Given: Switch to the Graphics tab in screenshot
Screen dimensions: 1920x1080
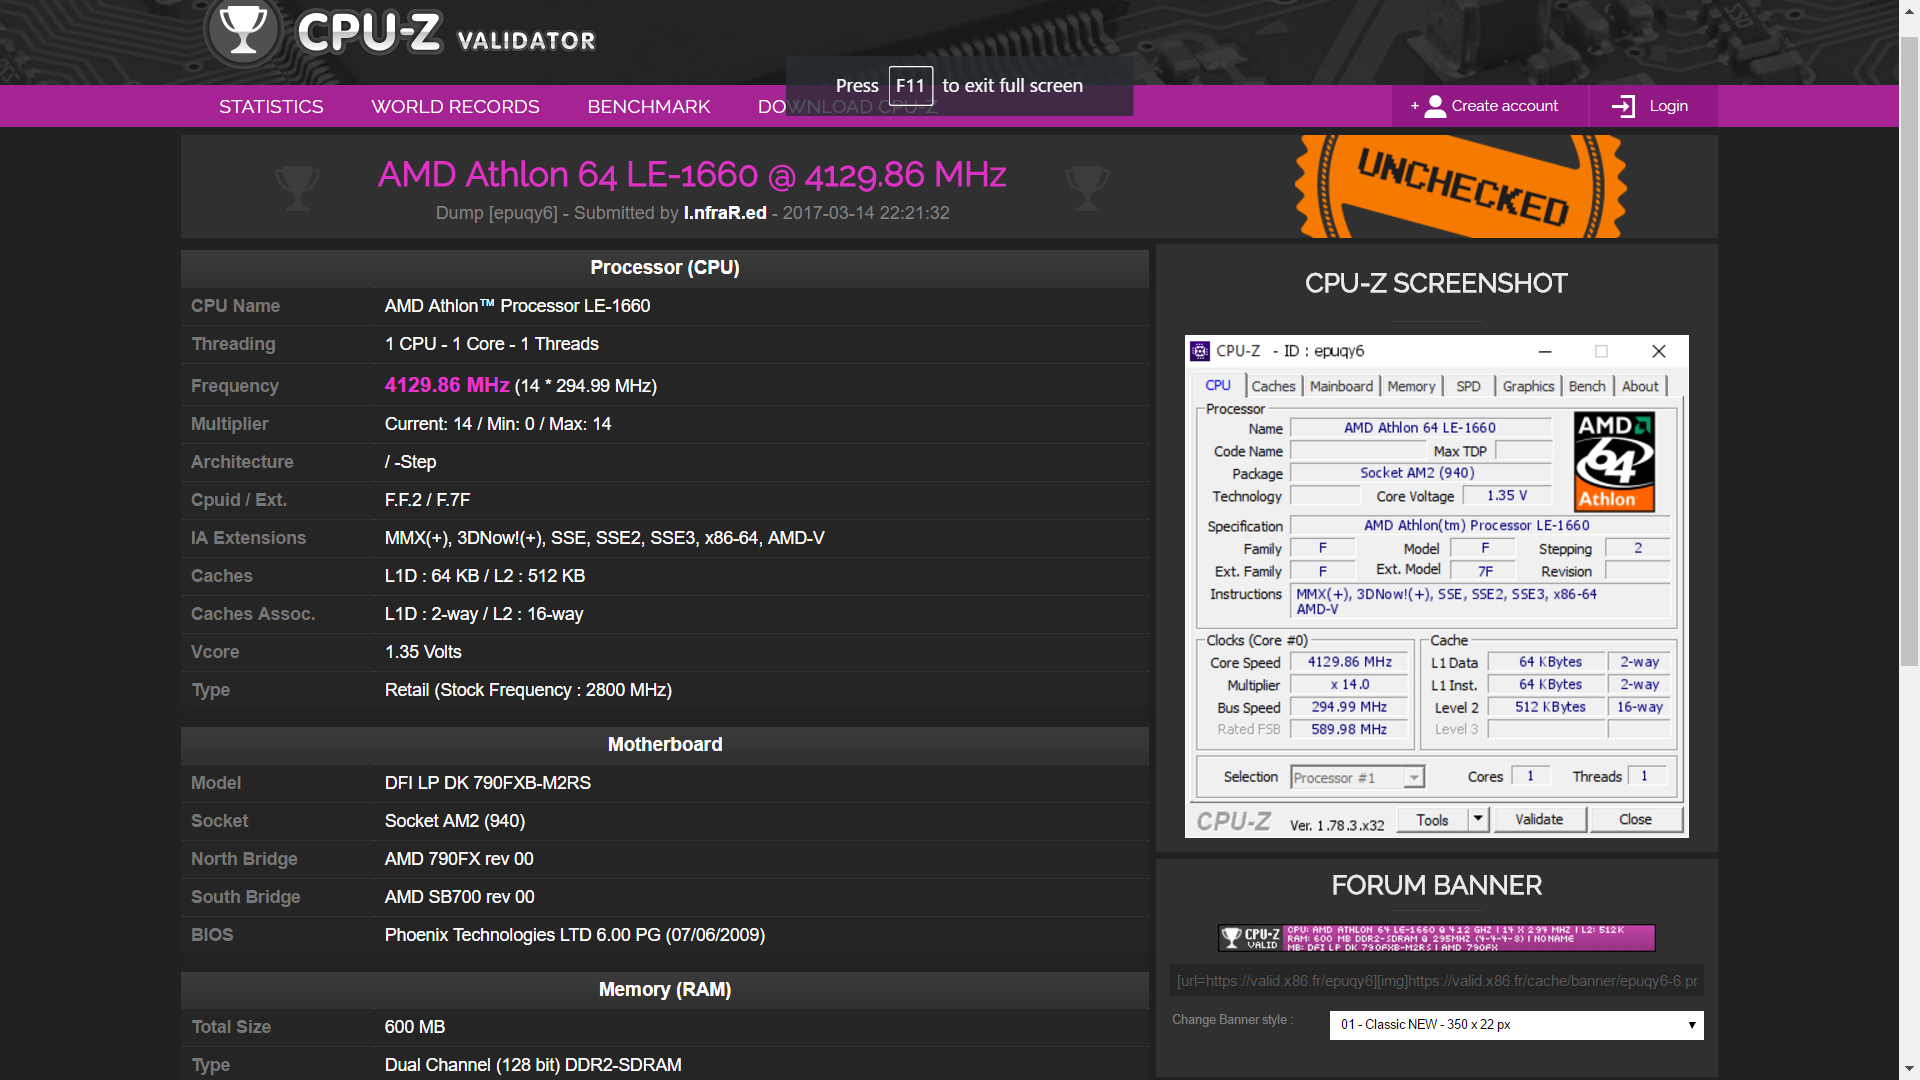Looking at the screenshot, I should coord(1528,386).
